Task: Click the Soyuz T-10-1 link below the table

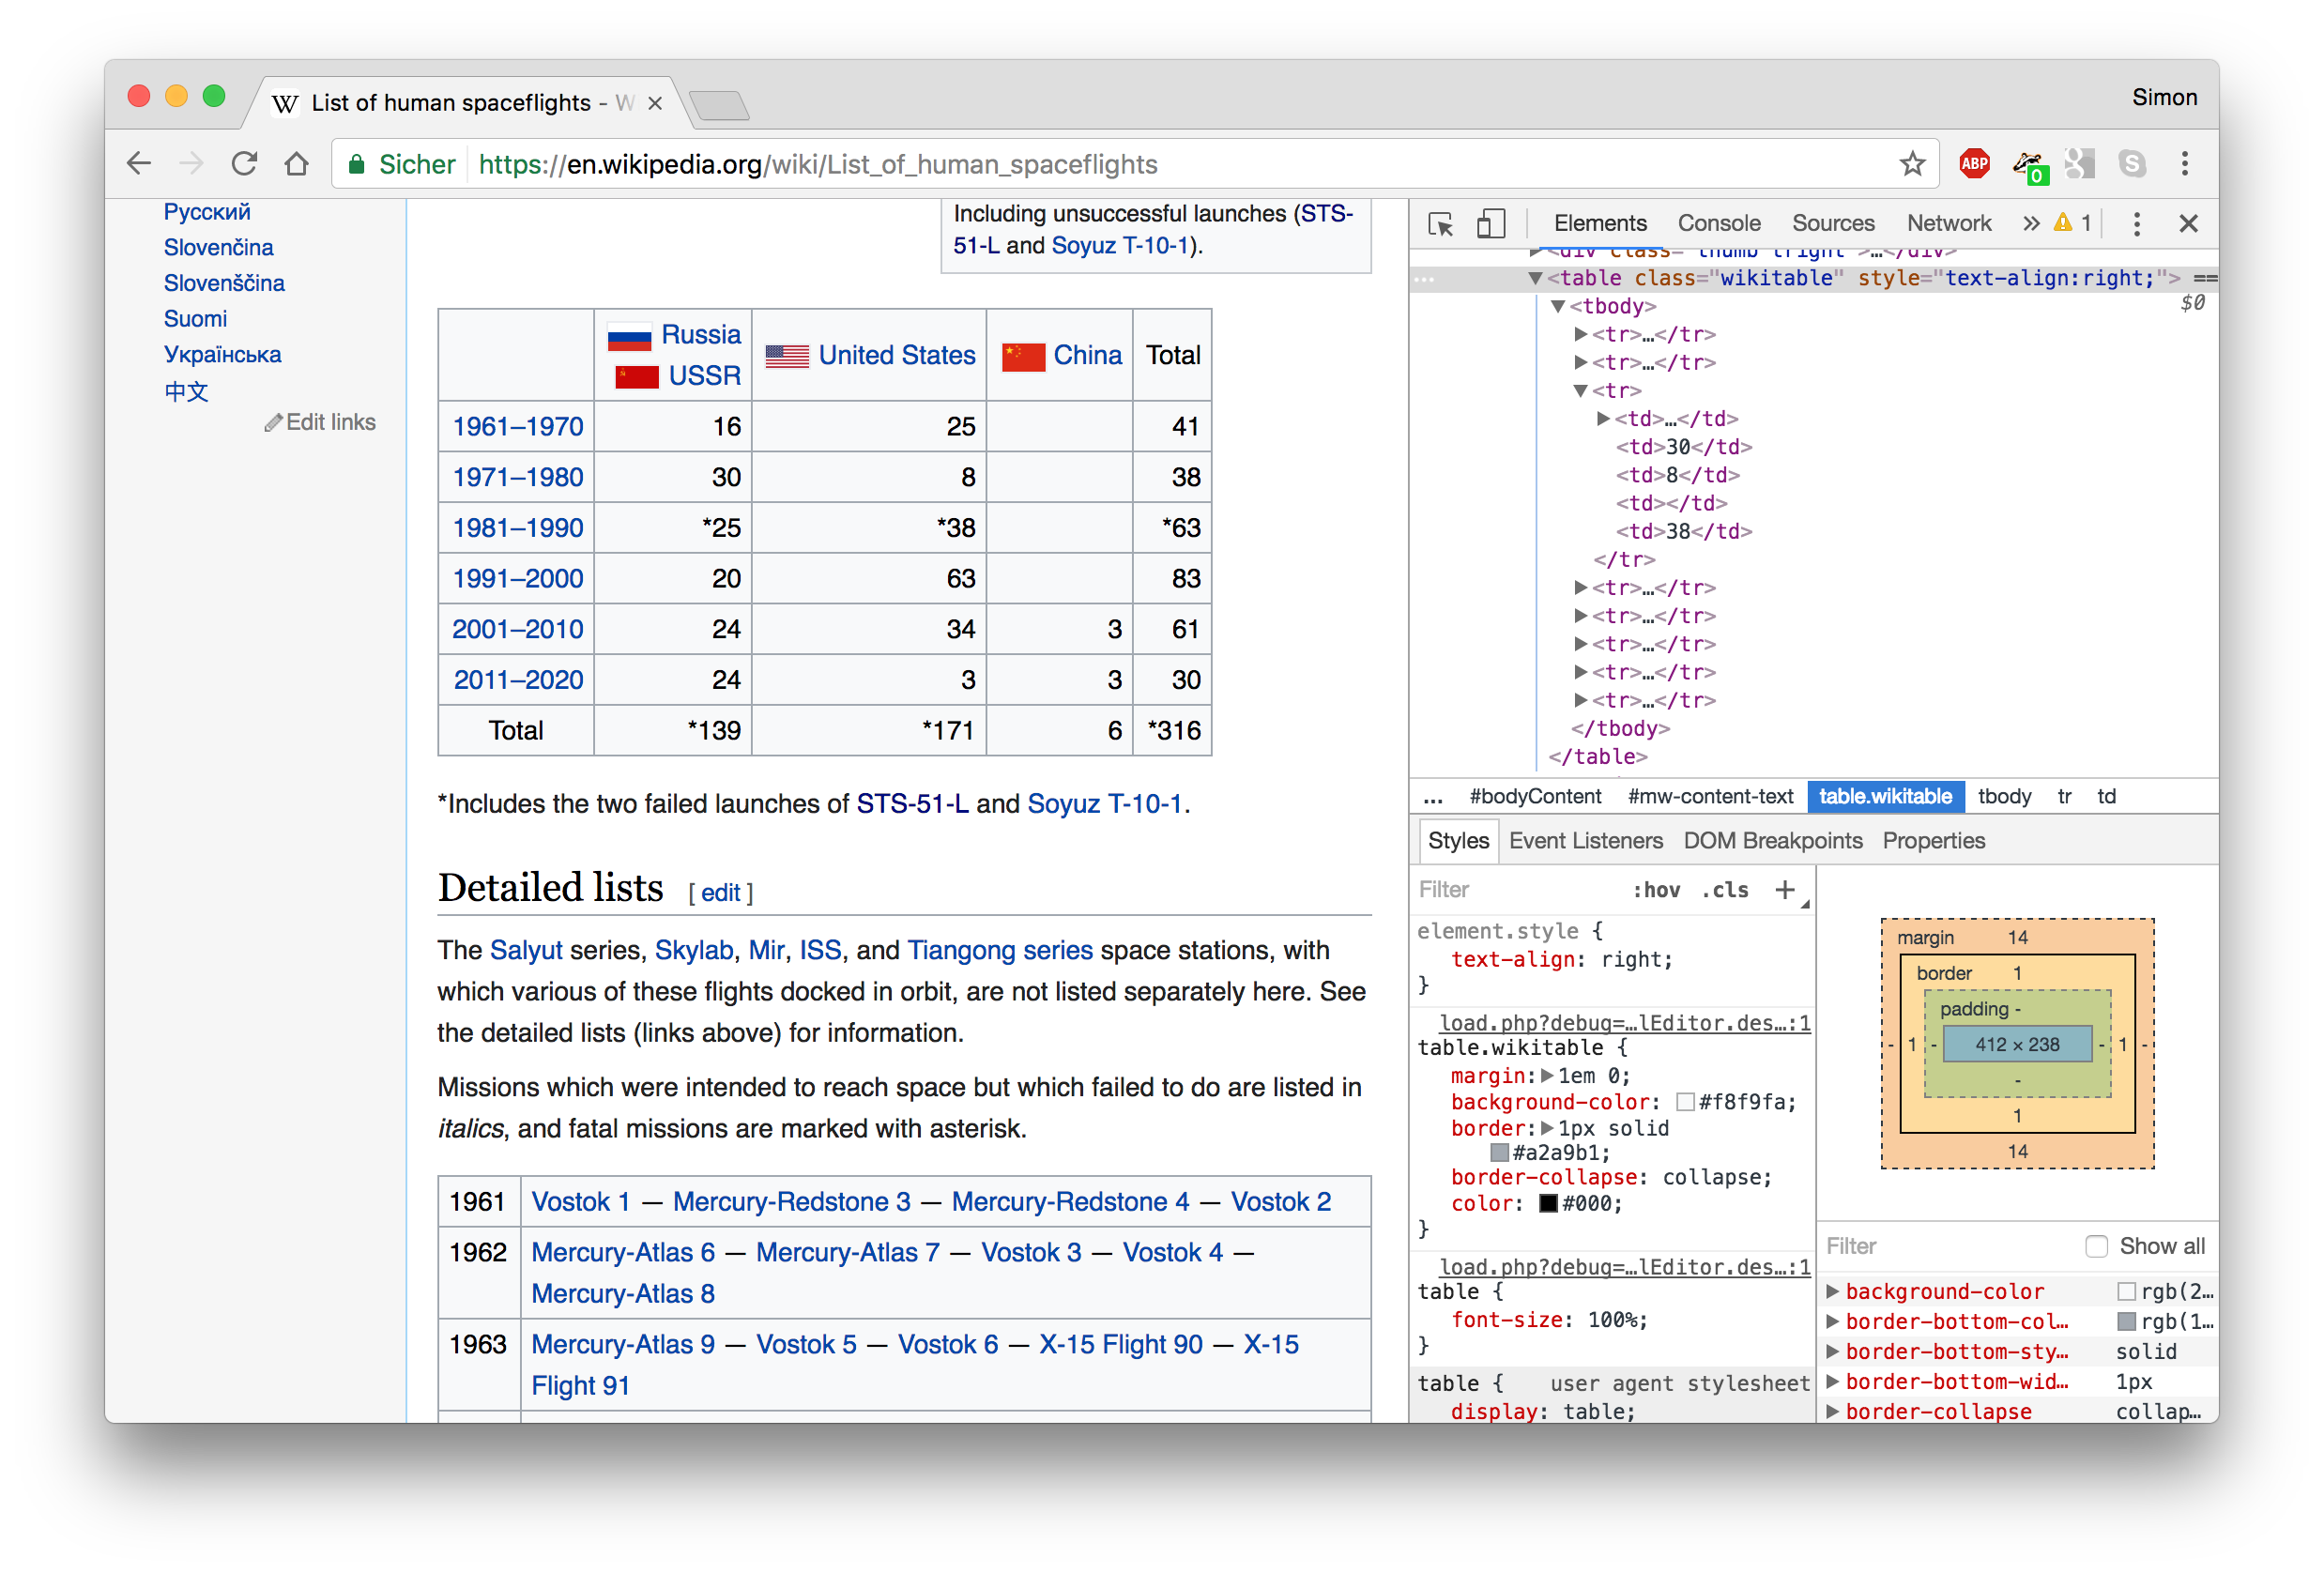Action: click(x=1104, y=804)
